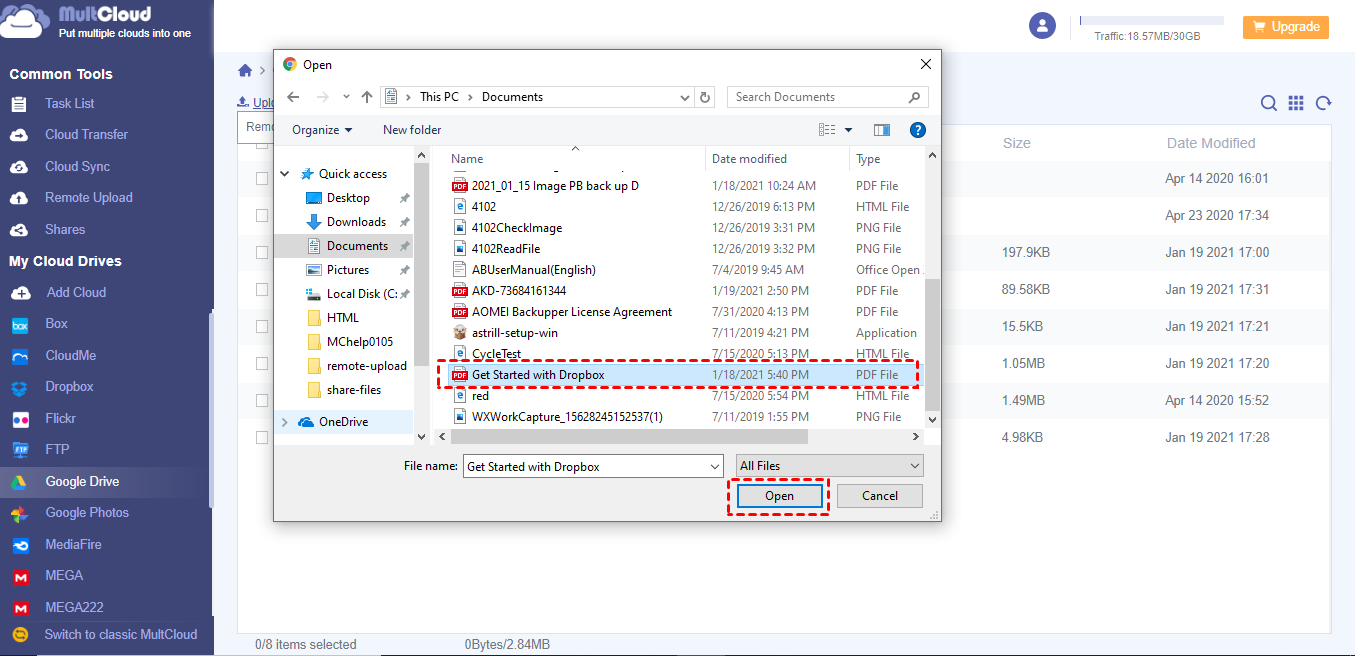Screen dimensions: 1355x656
Task: Open the All Files type dropdown
Action: [x=829, y=465]
